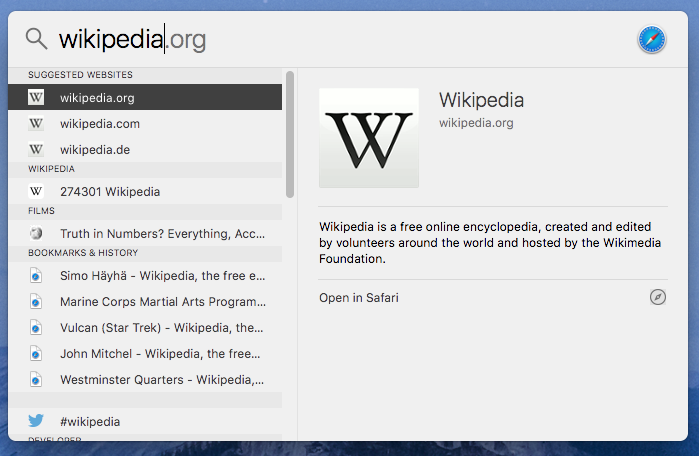Viewport: 699px width, 456px height.
Task: Click the Bookmarks & History section header
Action: (83, 253)
